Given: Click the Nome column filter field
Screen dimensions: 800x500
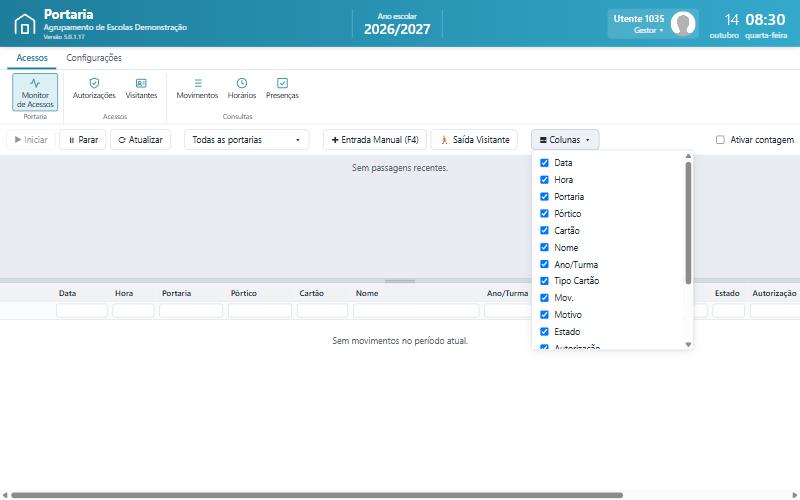Looking at the screenshot, I should point(416,310).
